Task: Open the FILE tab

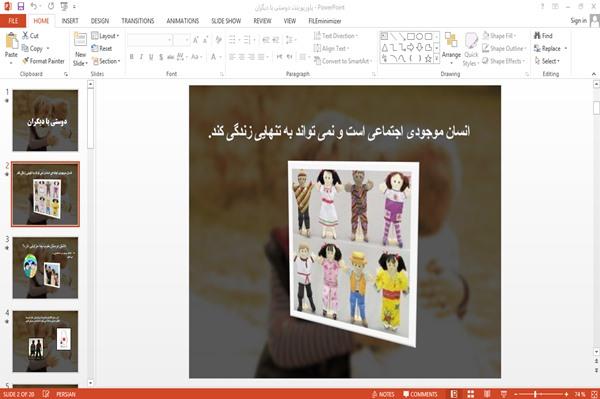Action: 13,21
